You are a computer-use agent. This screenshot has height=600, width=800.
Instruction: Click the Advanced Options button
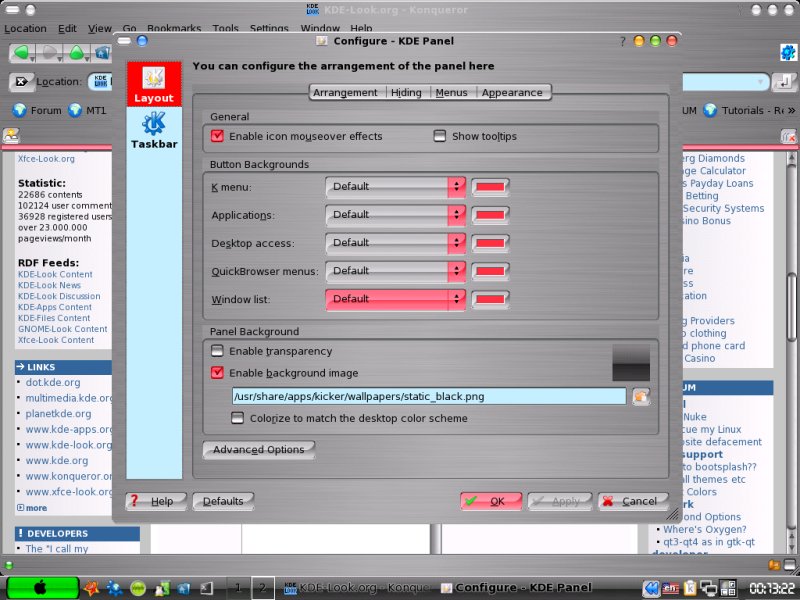(259, 449)
